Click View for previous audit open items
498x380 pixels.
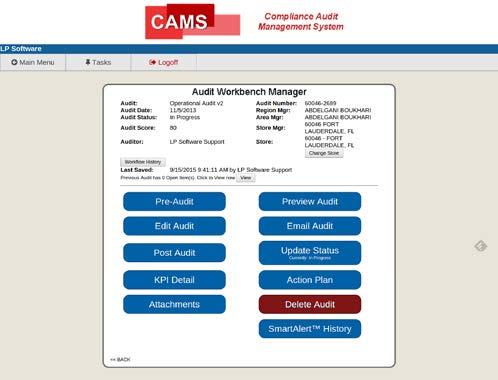246,178
